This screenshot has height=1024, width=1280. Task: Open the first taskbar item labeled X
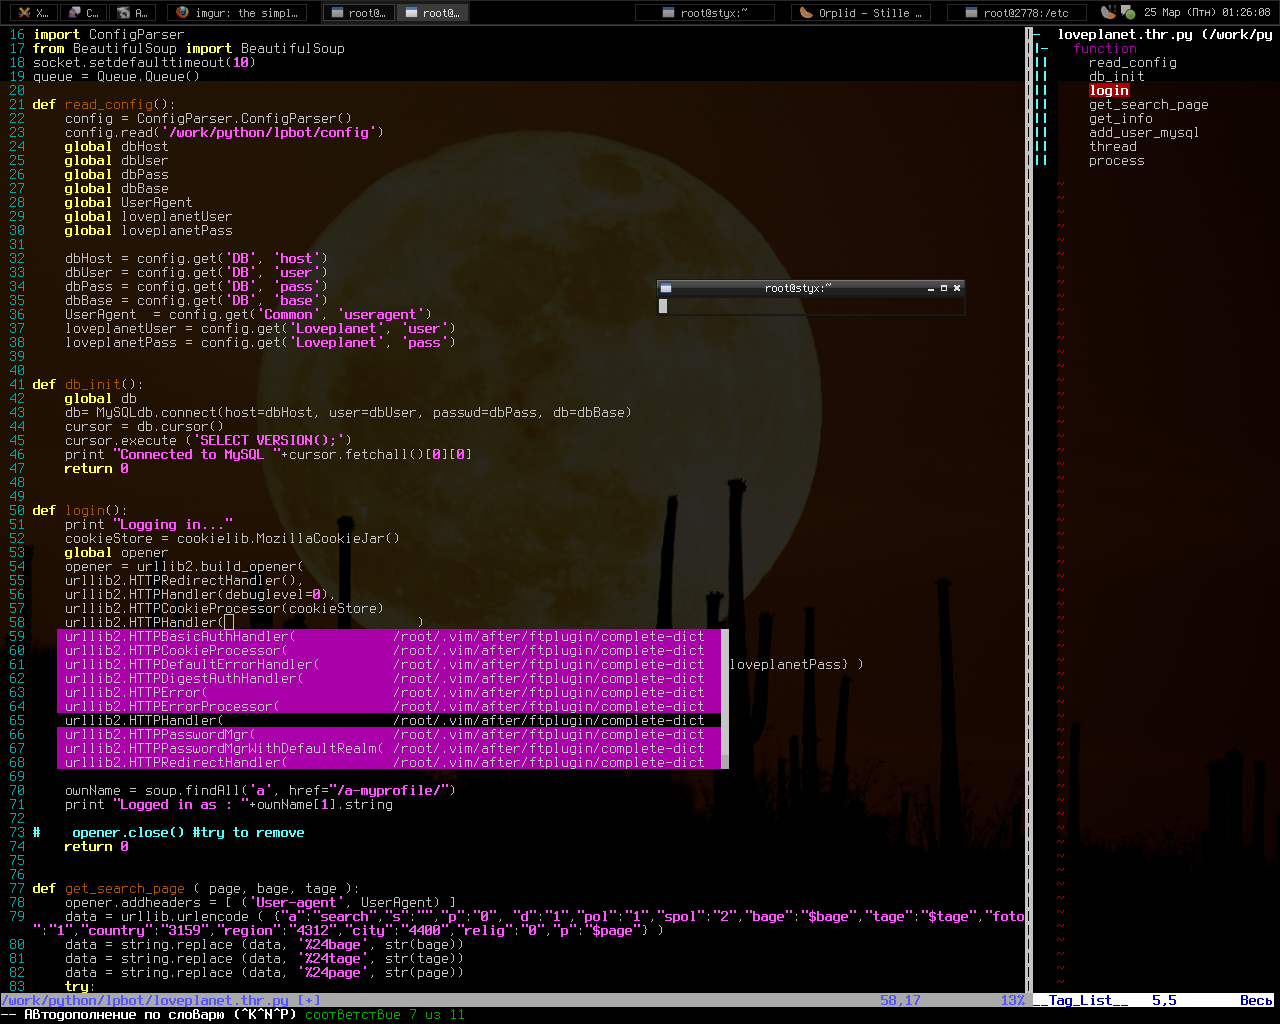coord(32,13)
